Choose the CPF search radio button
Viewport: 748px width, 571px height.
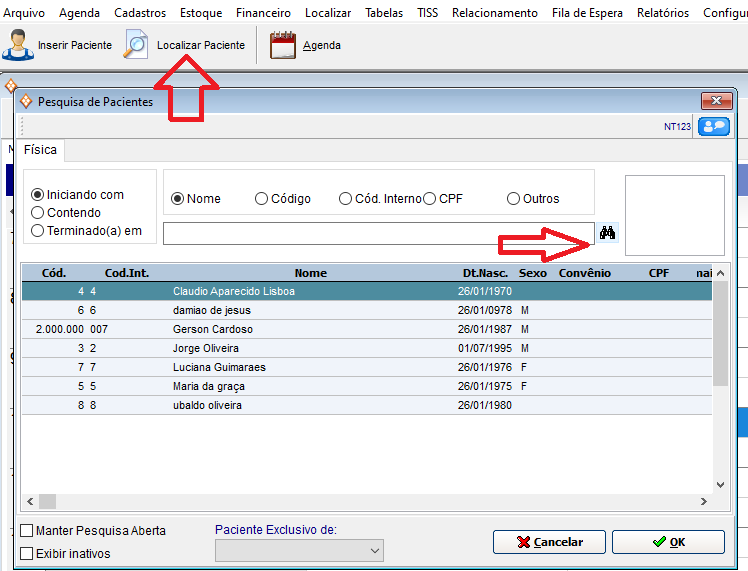(x=429, y=199)
